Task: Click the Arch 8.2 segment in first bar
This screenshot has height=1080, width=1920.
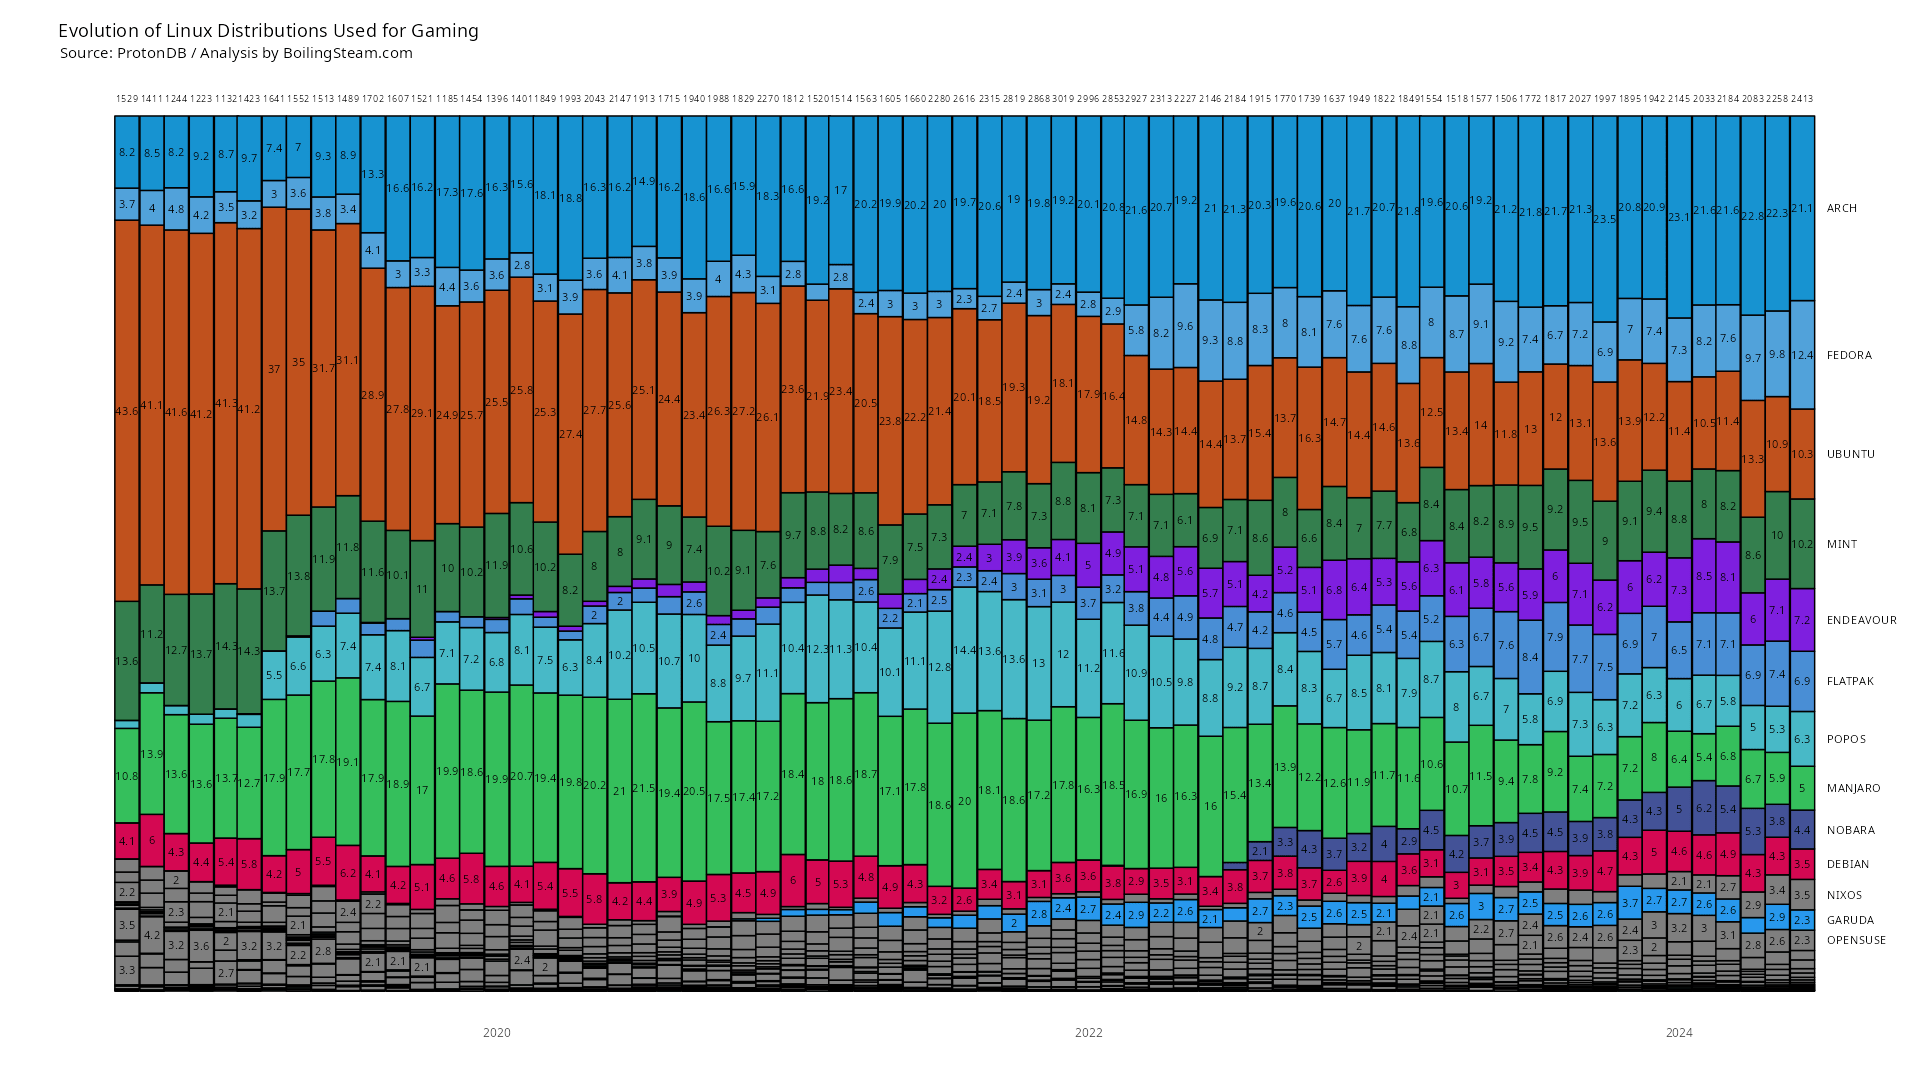Action: point(127,152)
